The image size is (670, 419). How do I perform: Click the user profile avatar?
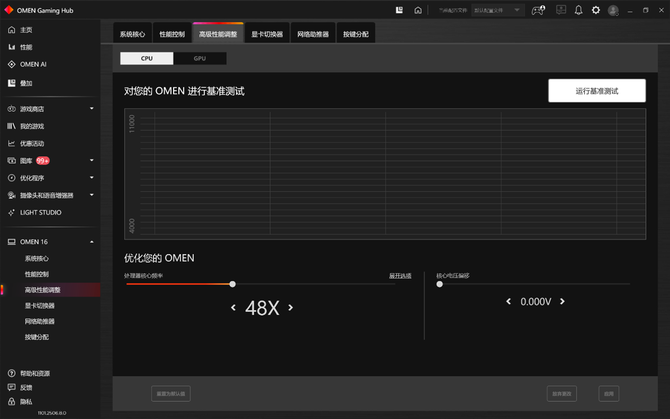[613, 10]
